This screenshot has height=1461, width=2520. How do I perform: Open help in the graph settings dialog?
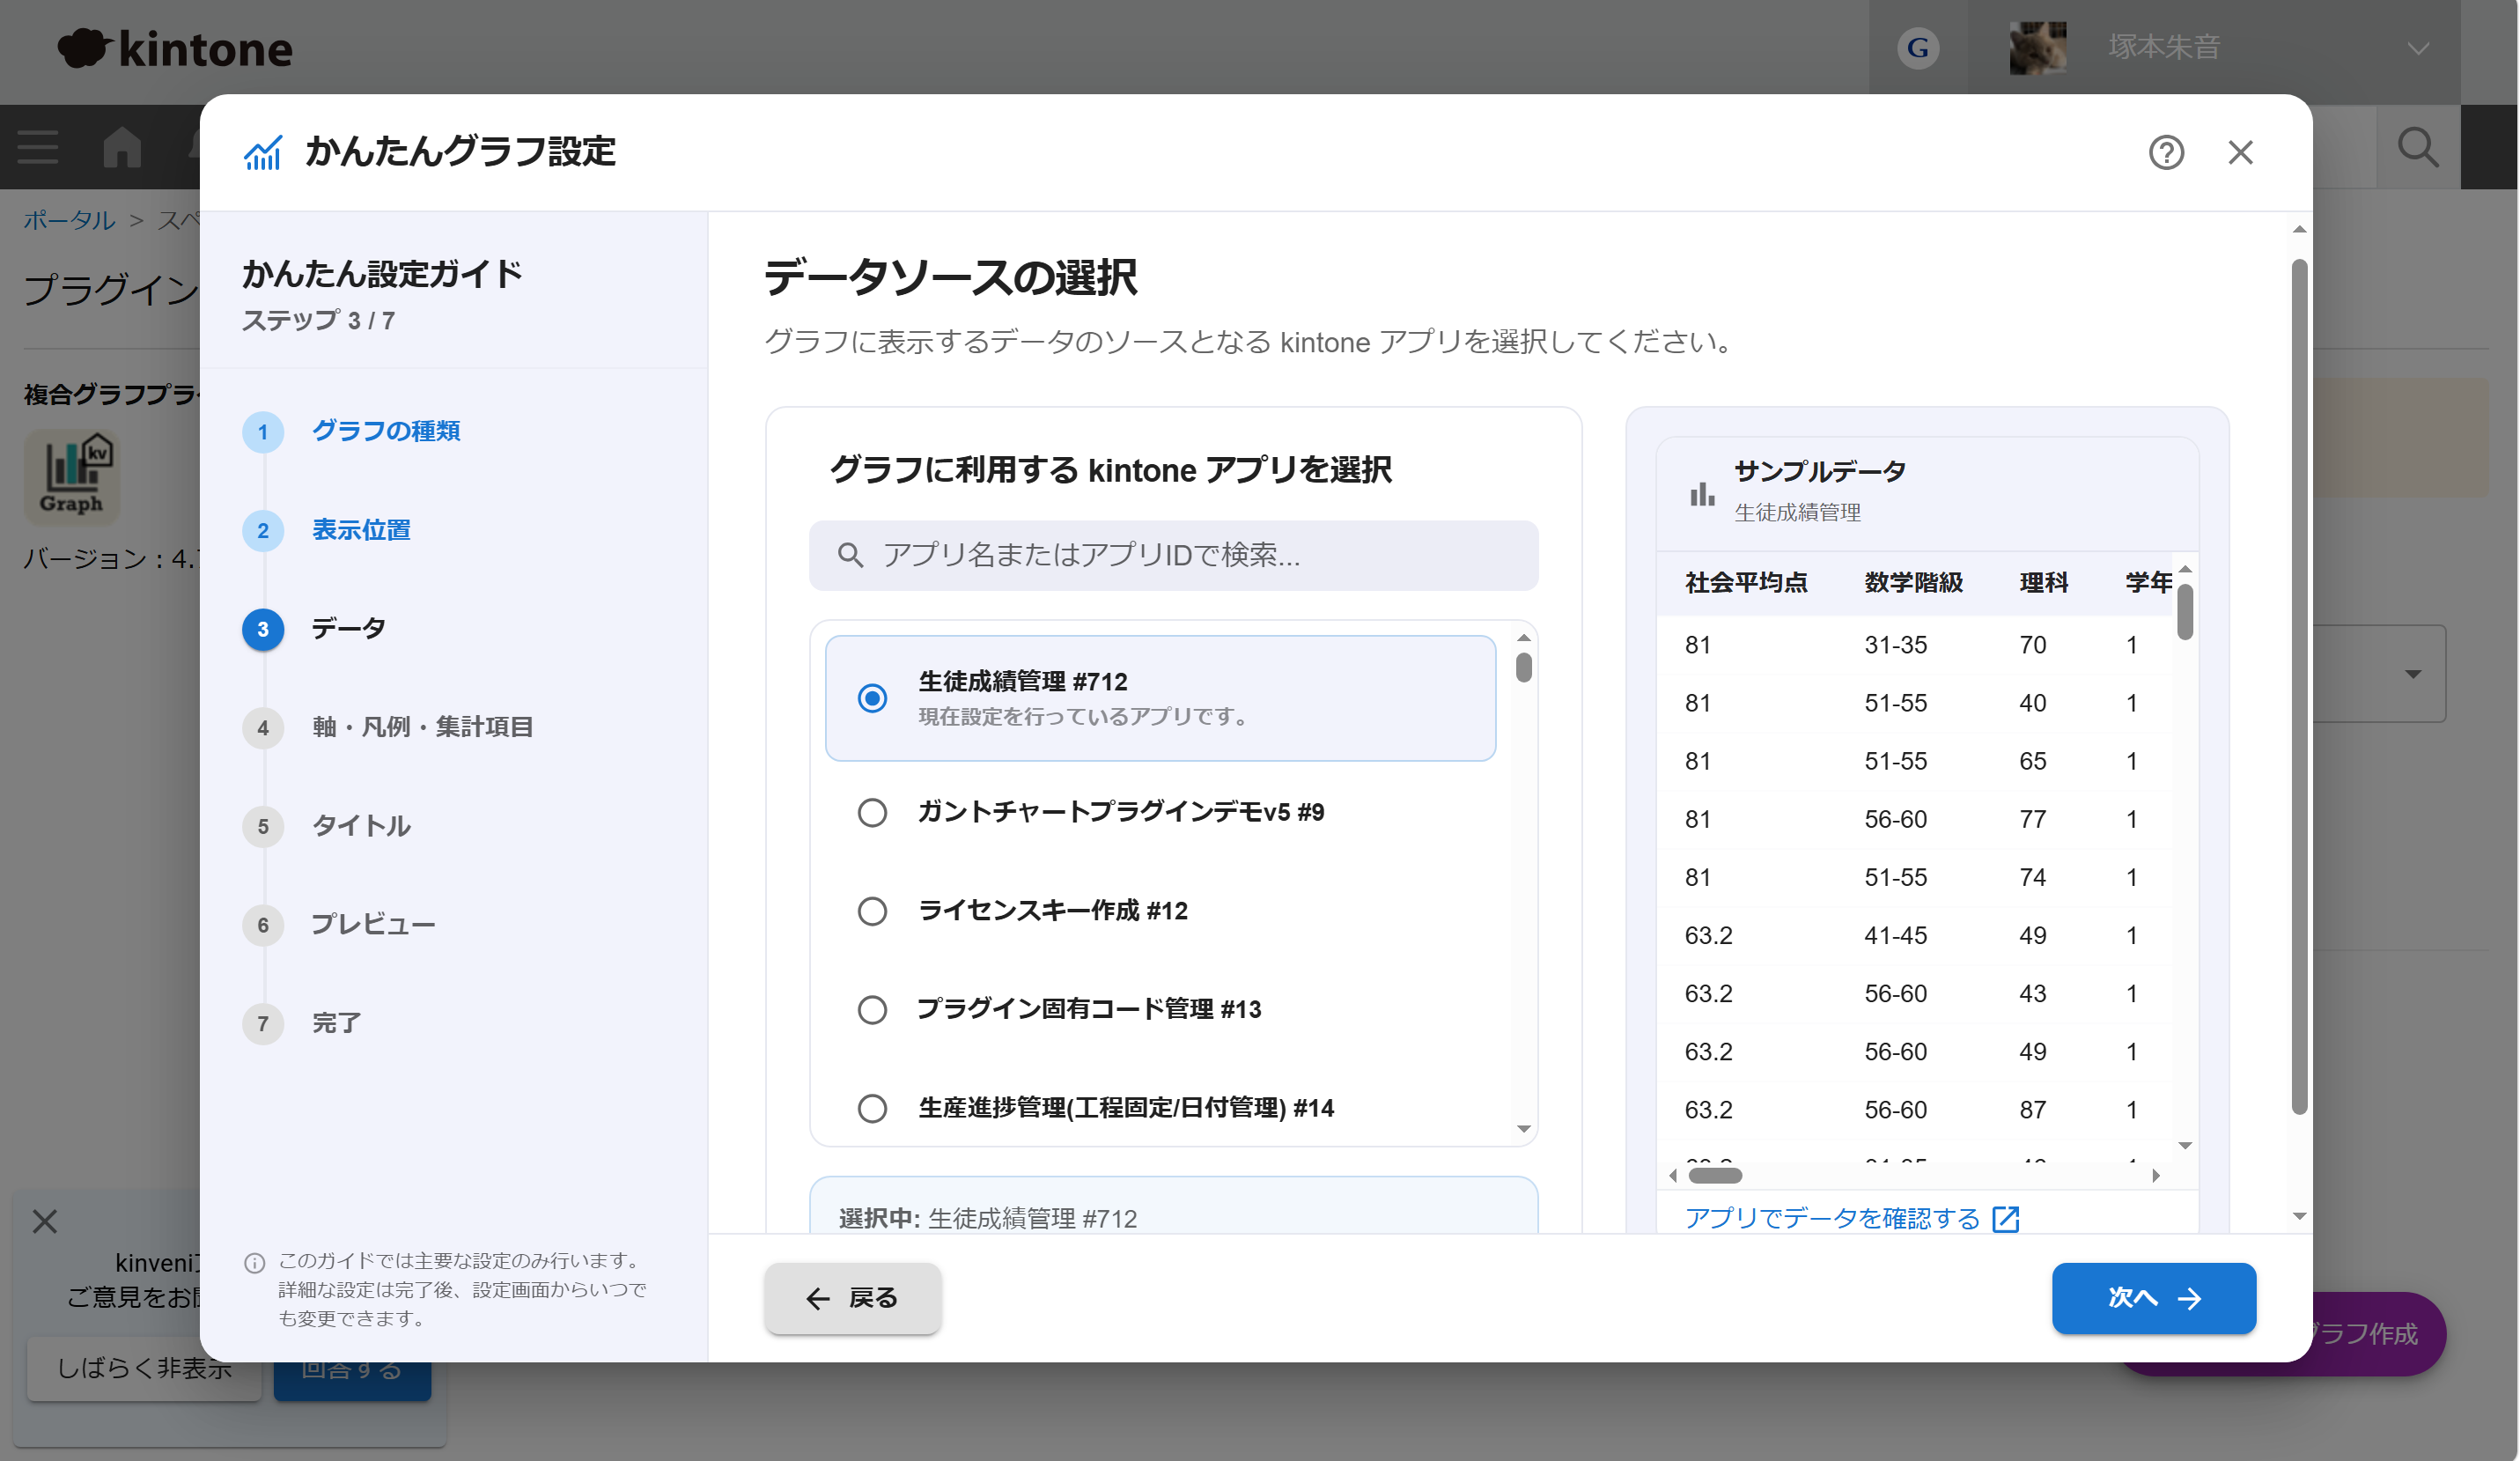coord(2166,153)
